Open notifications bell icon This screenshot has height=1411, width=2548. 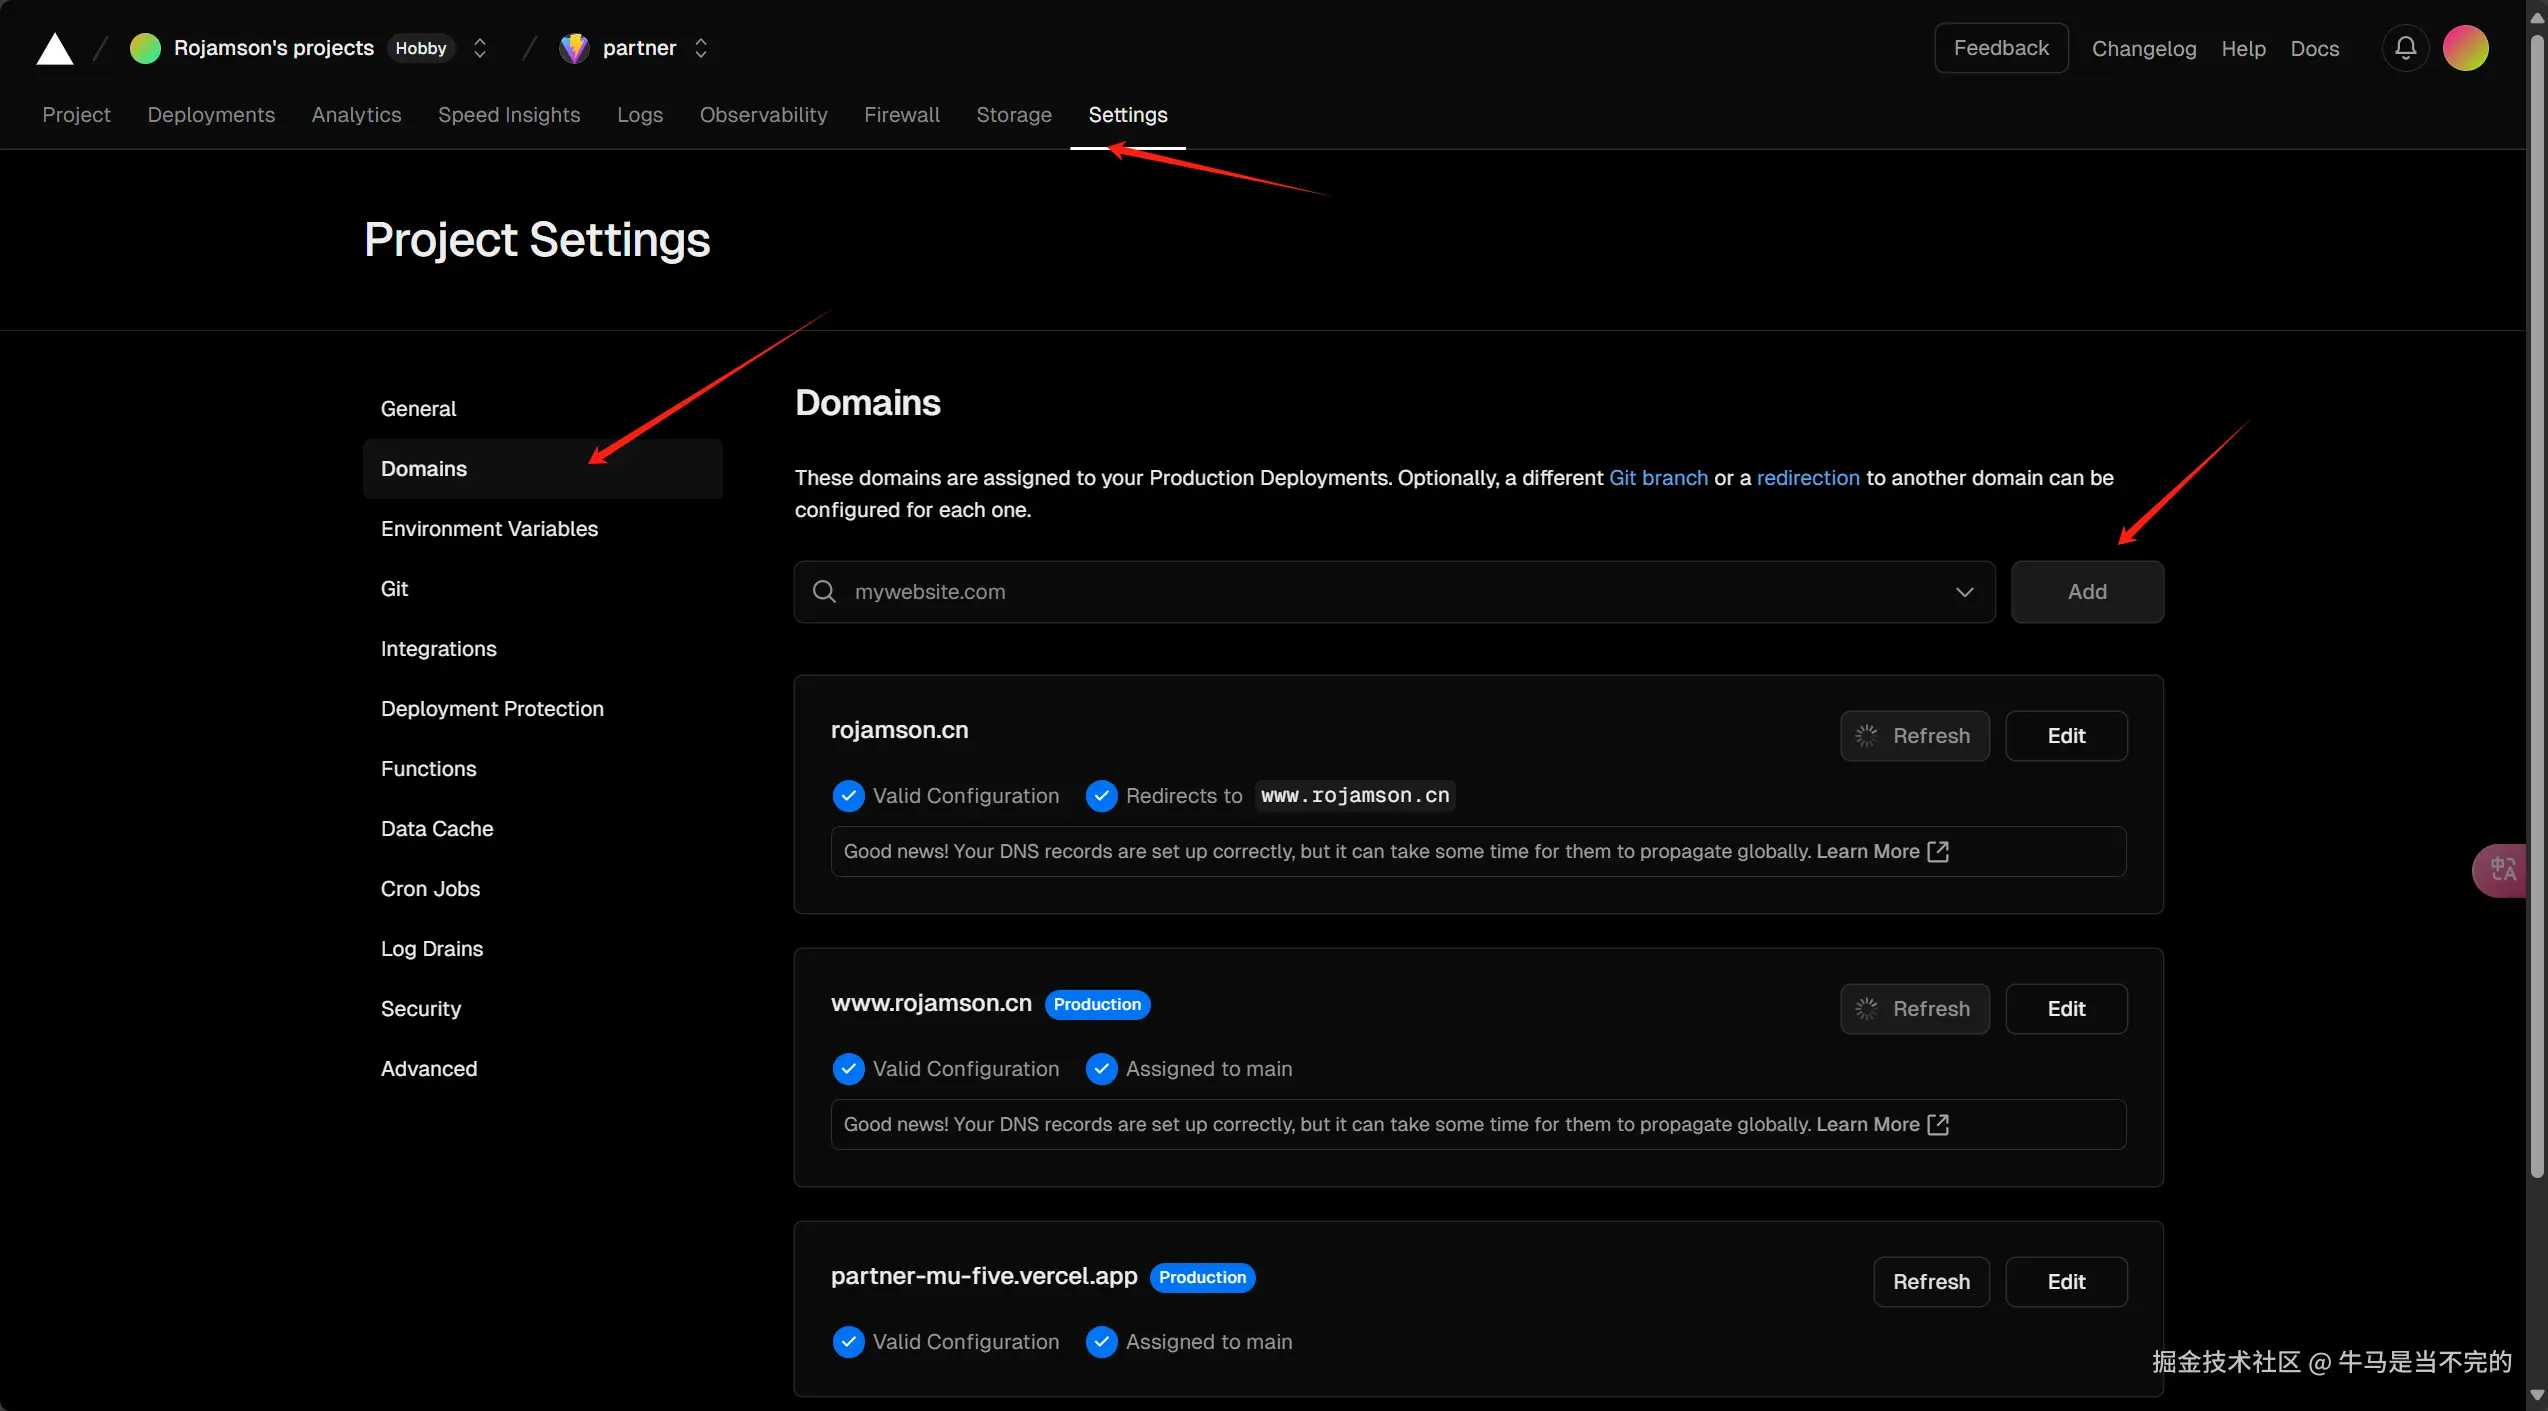[x=2405, y=48]
